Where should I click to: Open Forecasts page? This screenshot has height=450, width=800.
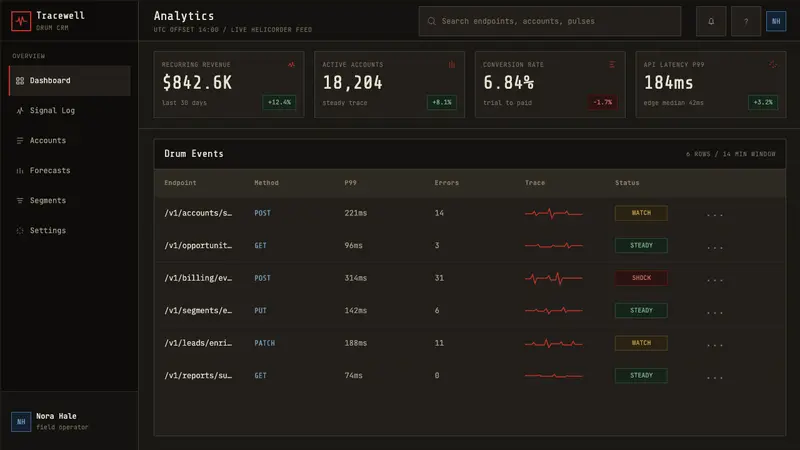pyautogui.click(x=69, y=170)
